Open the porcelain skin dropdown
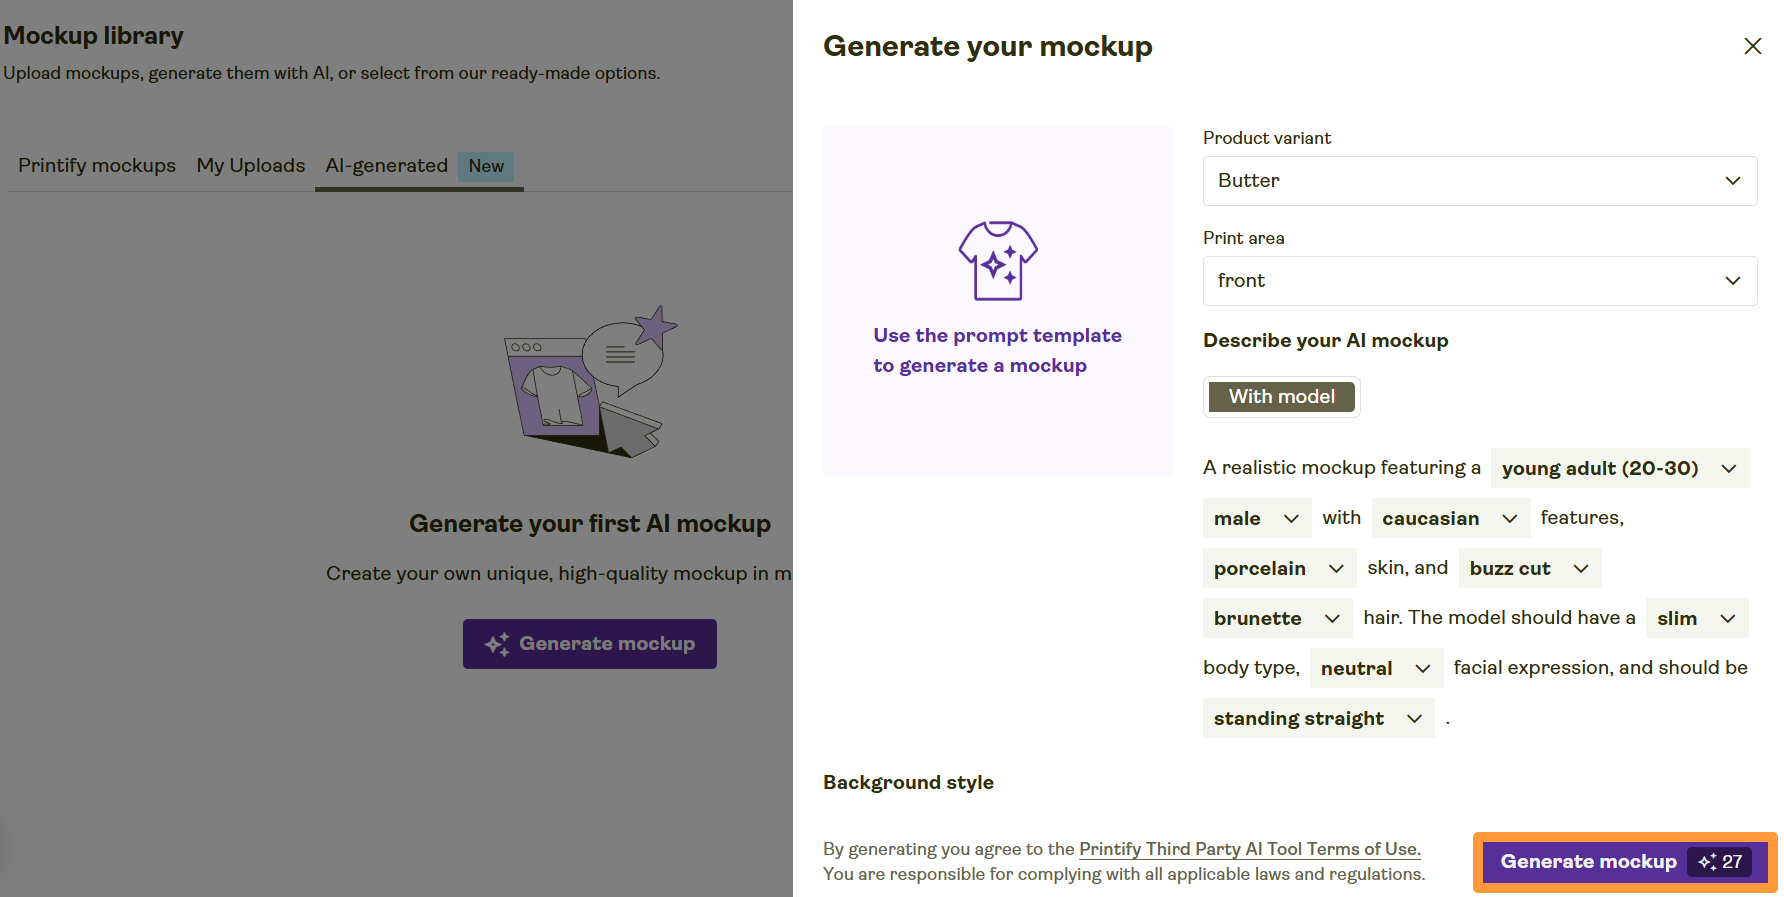The image size is (1784, 897). [1278, 568]
